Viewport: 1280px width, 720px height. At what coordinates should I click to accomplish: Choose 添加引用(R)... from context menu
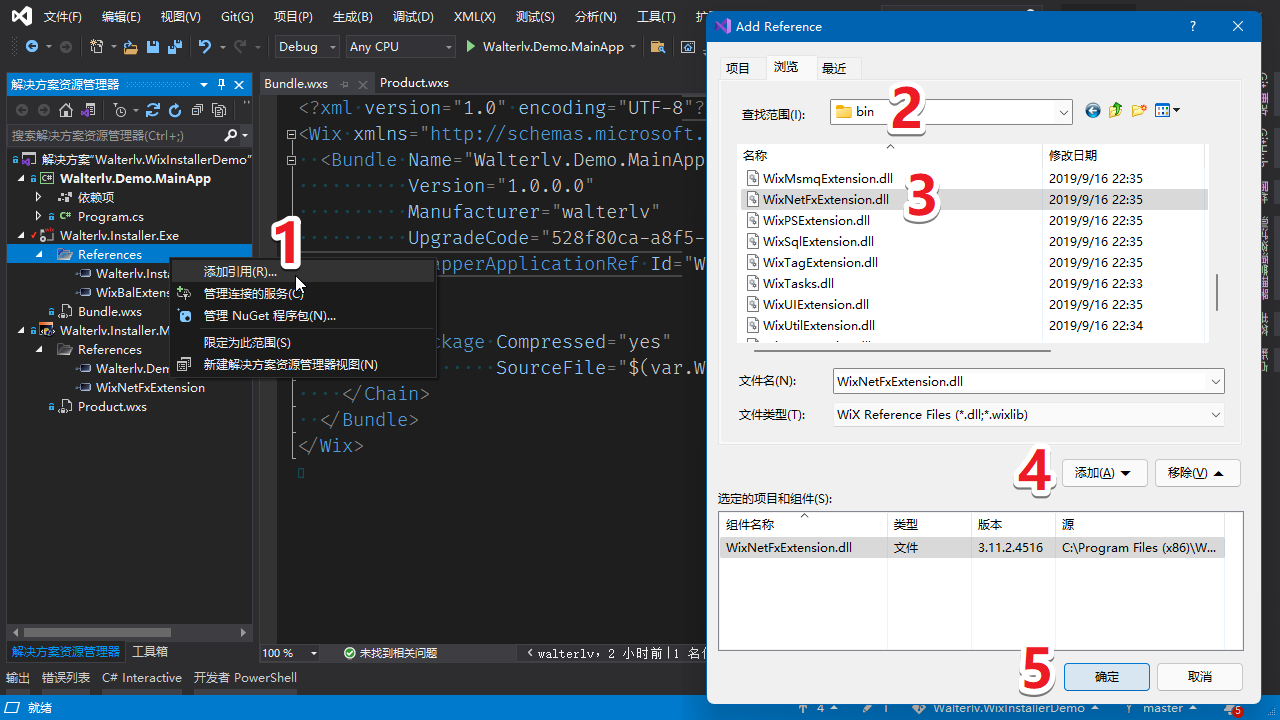pyautogui.click(x=303, y=272)
